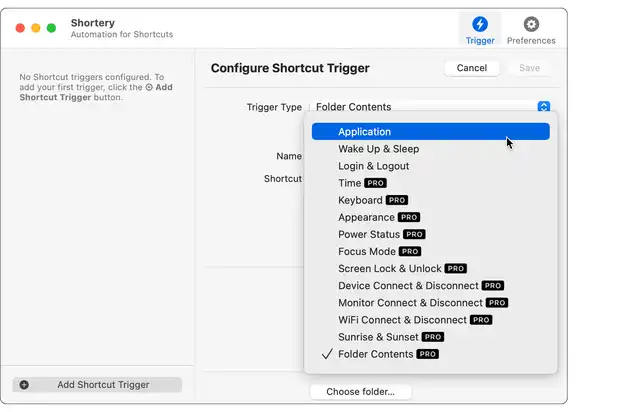Click the Choose folder... button
Image resolution: width=640 pixels, height=412 pixels.
pyautogui.click(x=360, y=392)
